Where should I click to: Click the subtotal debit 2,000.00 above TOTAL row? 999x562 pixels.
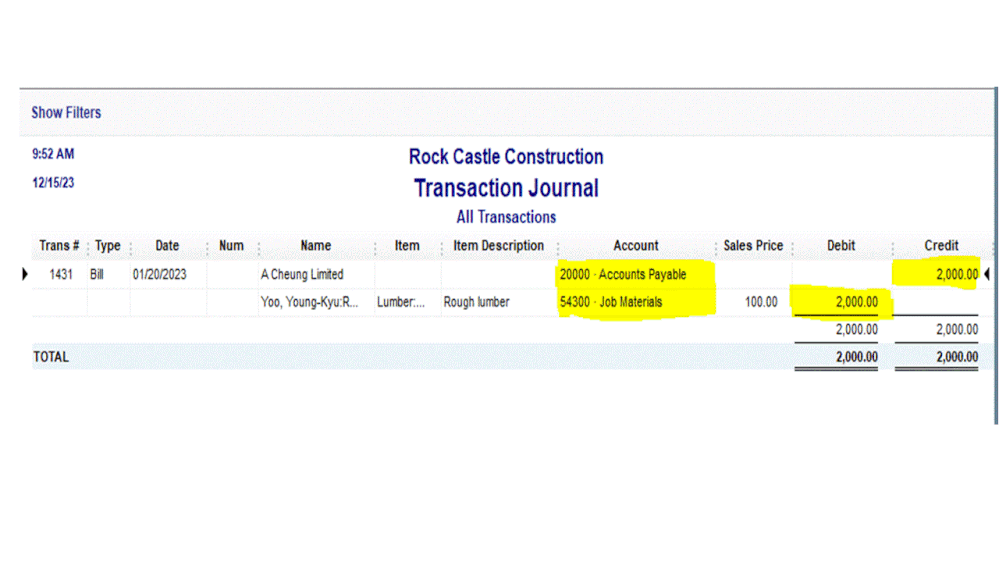(x=857, y=329)
